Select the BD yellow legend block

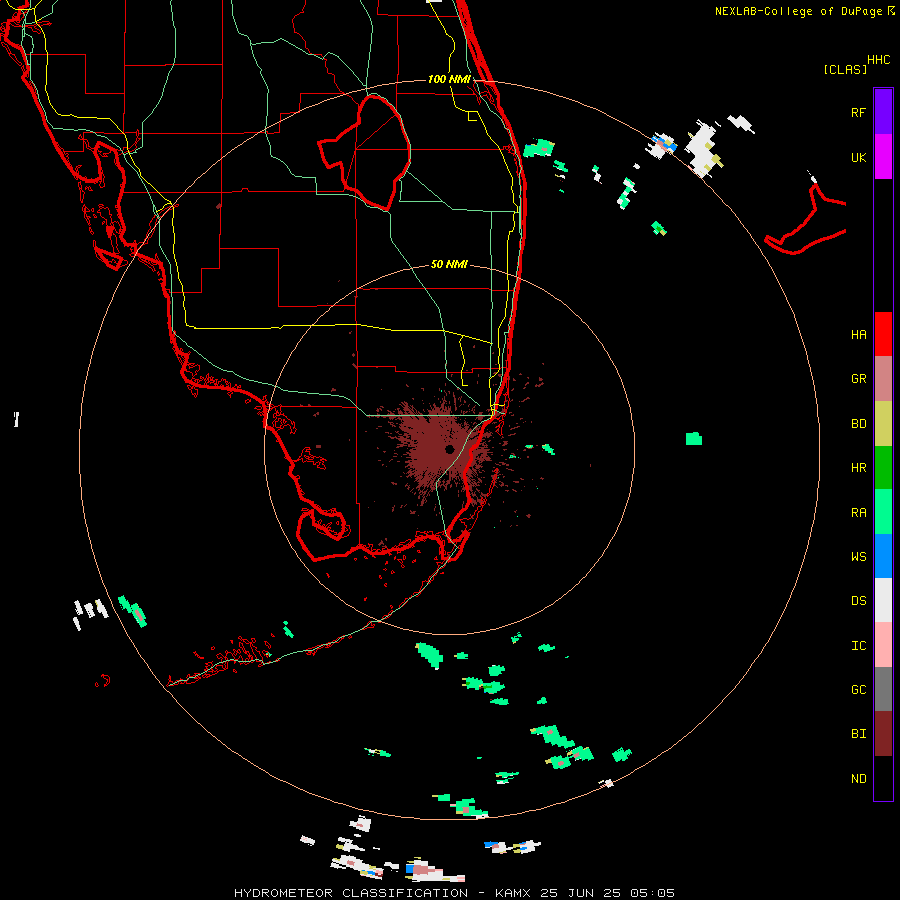[x=883, y=424]
